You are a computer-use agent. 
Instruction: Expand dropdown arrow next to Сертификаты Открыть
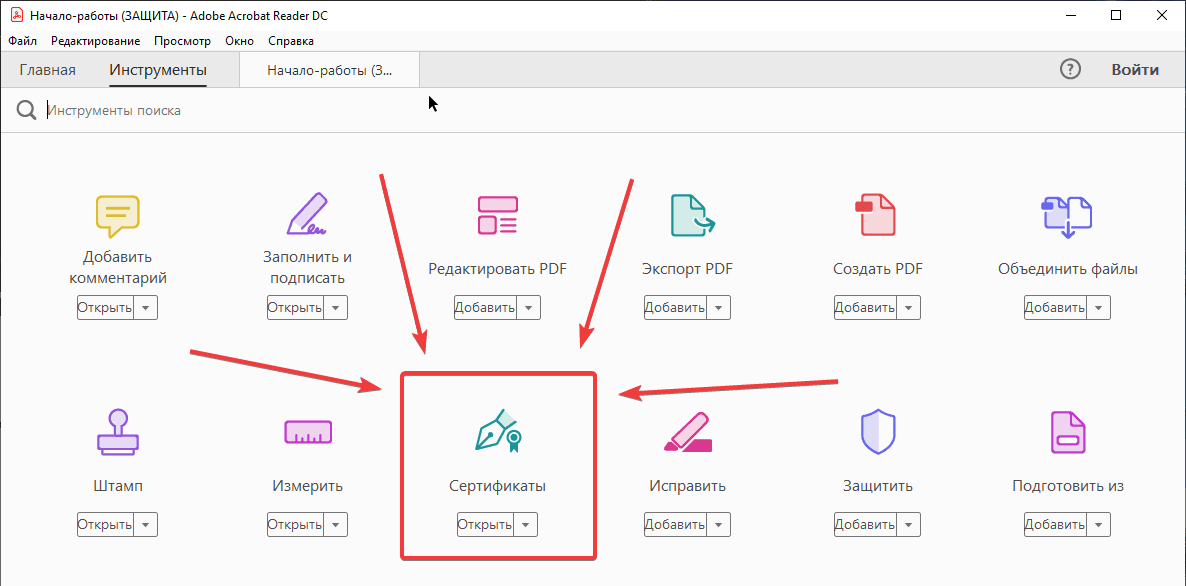pos(527,525)
